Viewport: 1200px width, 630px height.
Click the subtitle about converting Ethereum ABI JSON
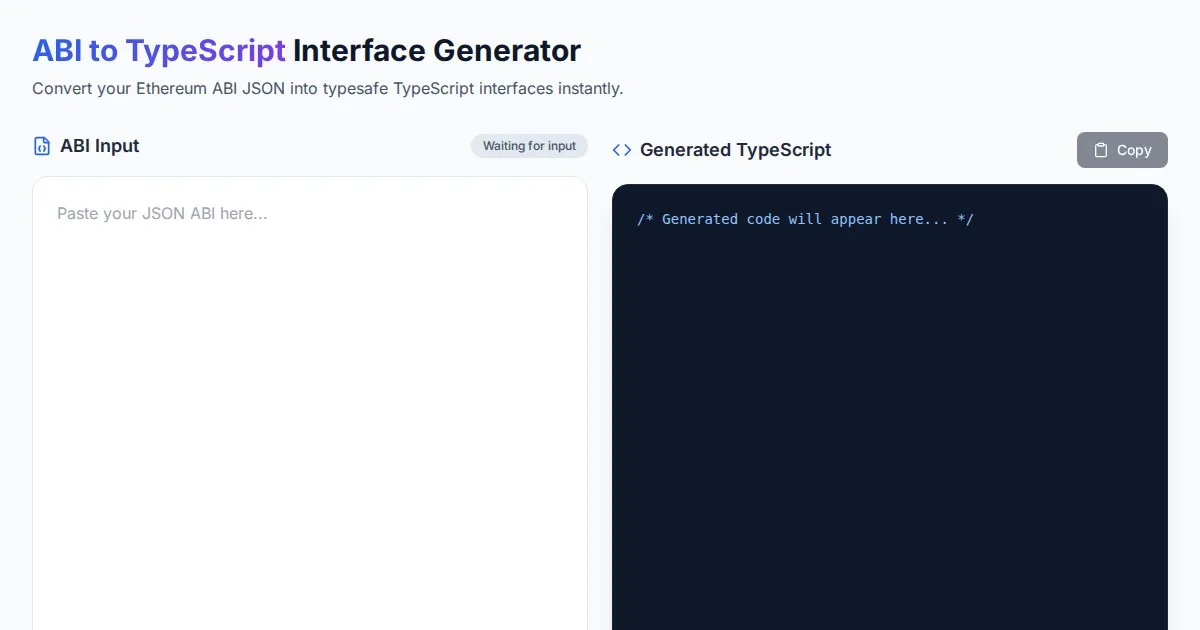(x=327, y=88)
